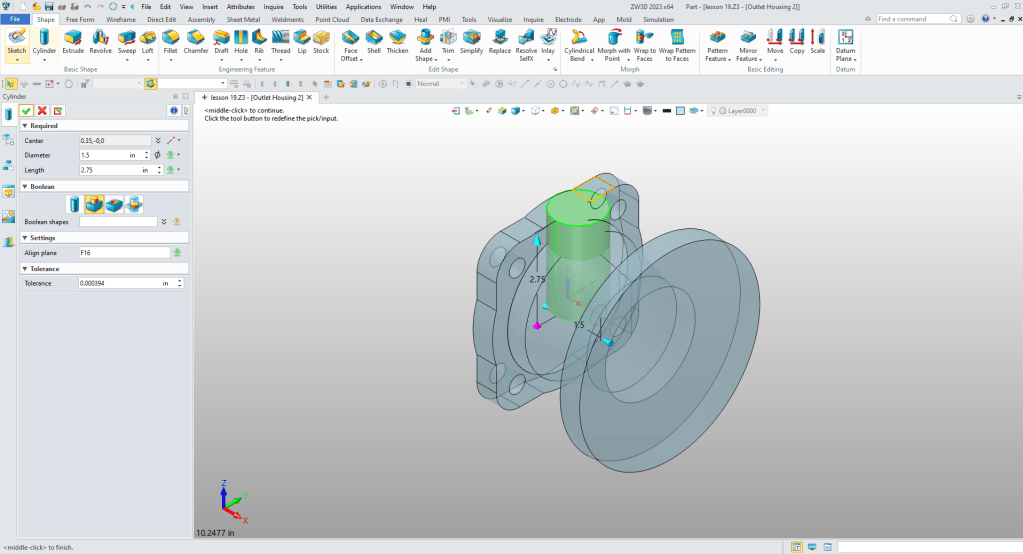Click the File button

pyautogui.click(x=15, y=19)
